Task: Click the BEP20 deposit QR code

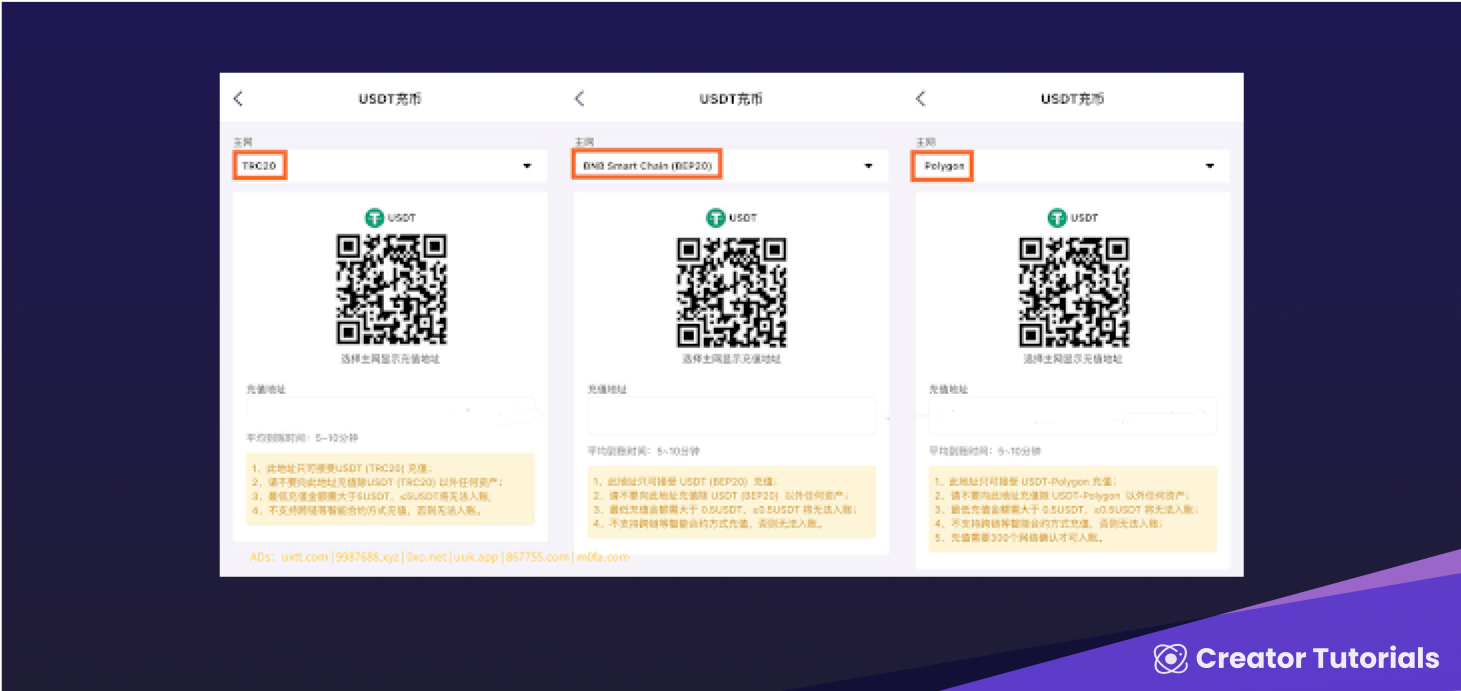Action: [x=732, y=290]
